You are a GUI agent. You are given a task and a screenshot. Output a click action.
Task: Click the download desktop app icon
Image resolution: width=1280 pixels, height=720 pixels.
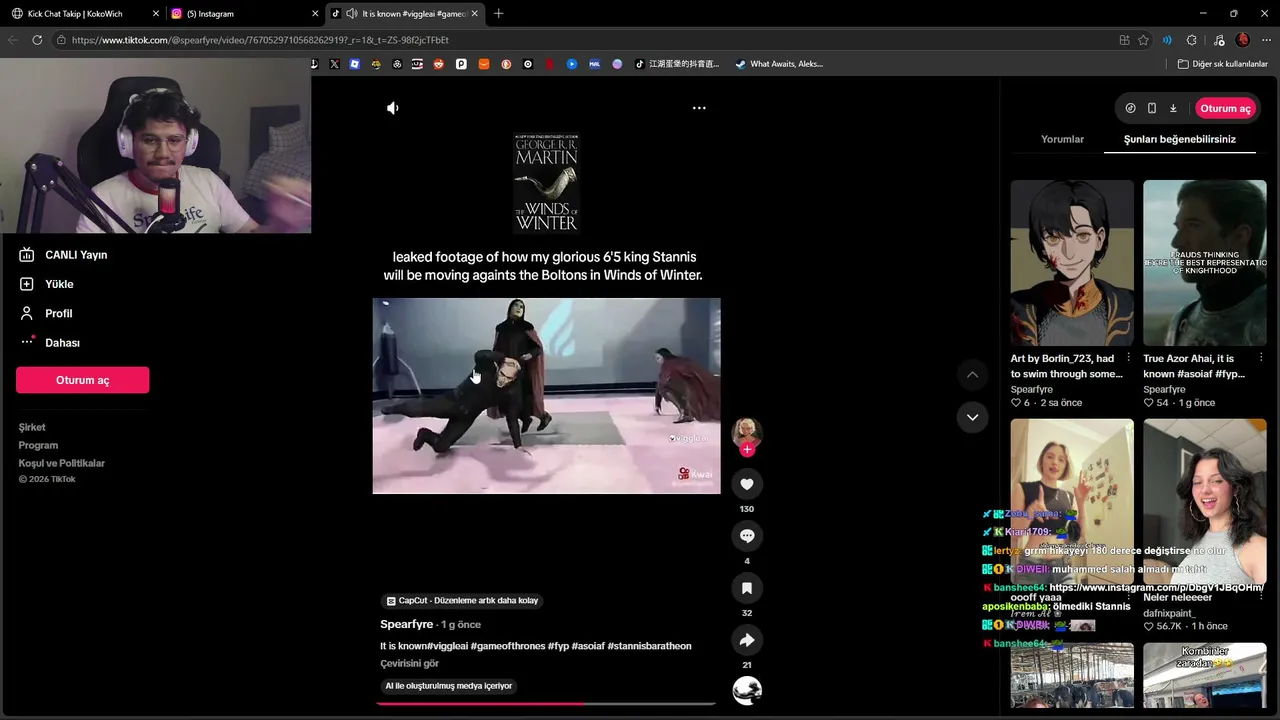[x=1173, y=108]
